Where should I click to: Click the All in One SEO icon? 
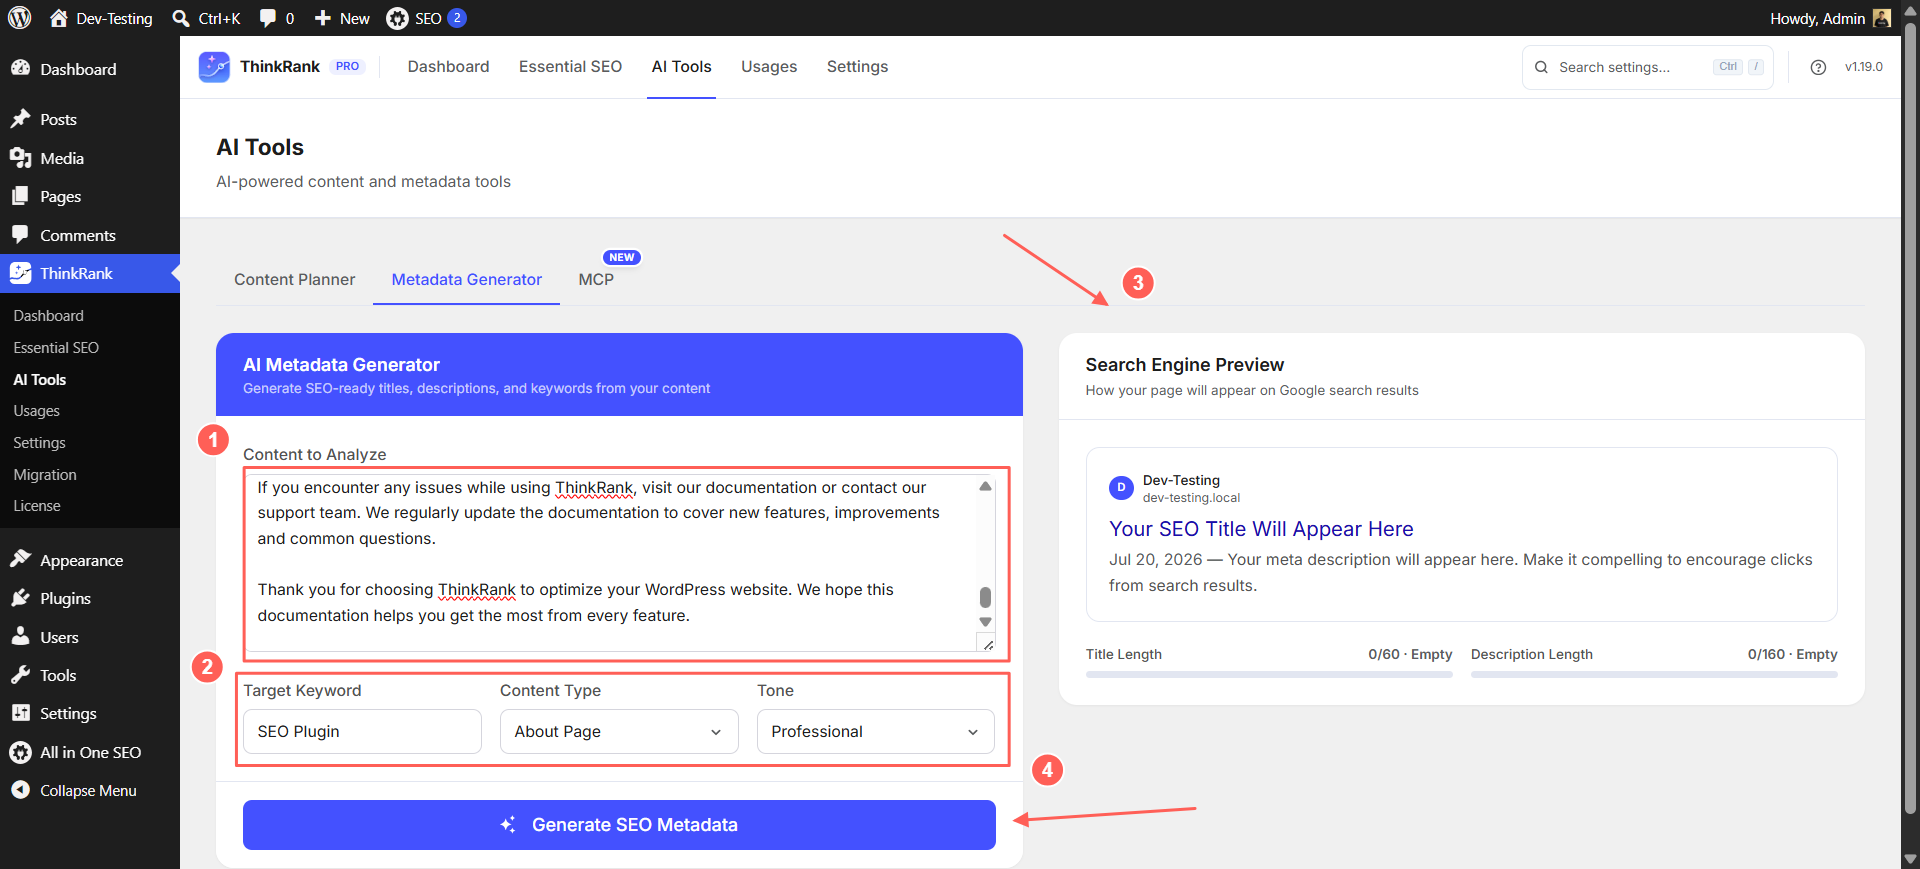point(20,752)
